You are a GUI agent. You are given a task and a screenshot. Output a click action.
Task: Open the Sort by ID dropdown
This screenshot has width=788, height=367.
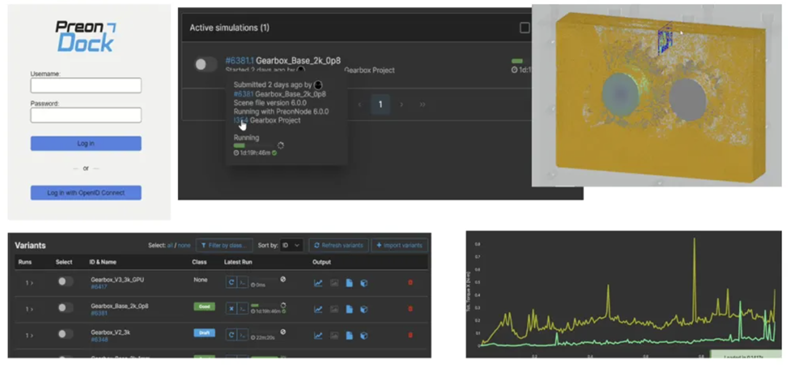coord(292,245)
